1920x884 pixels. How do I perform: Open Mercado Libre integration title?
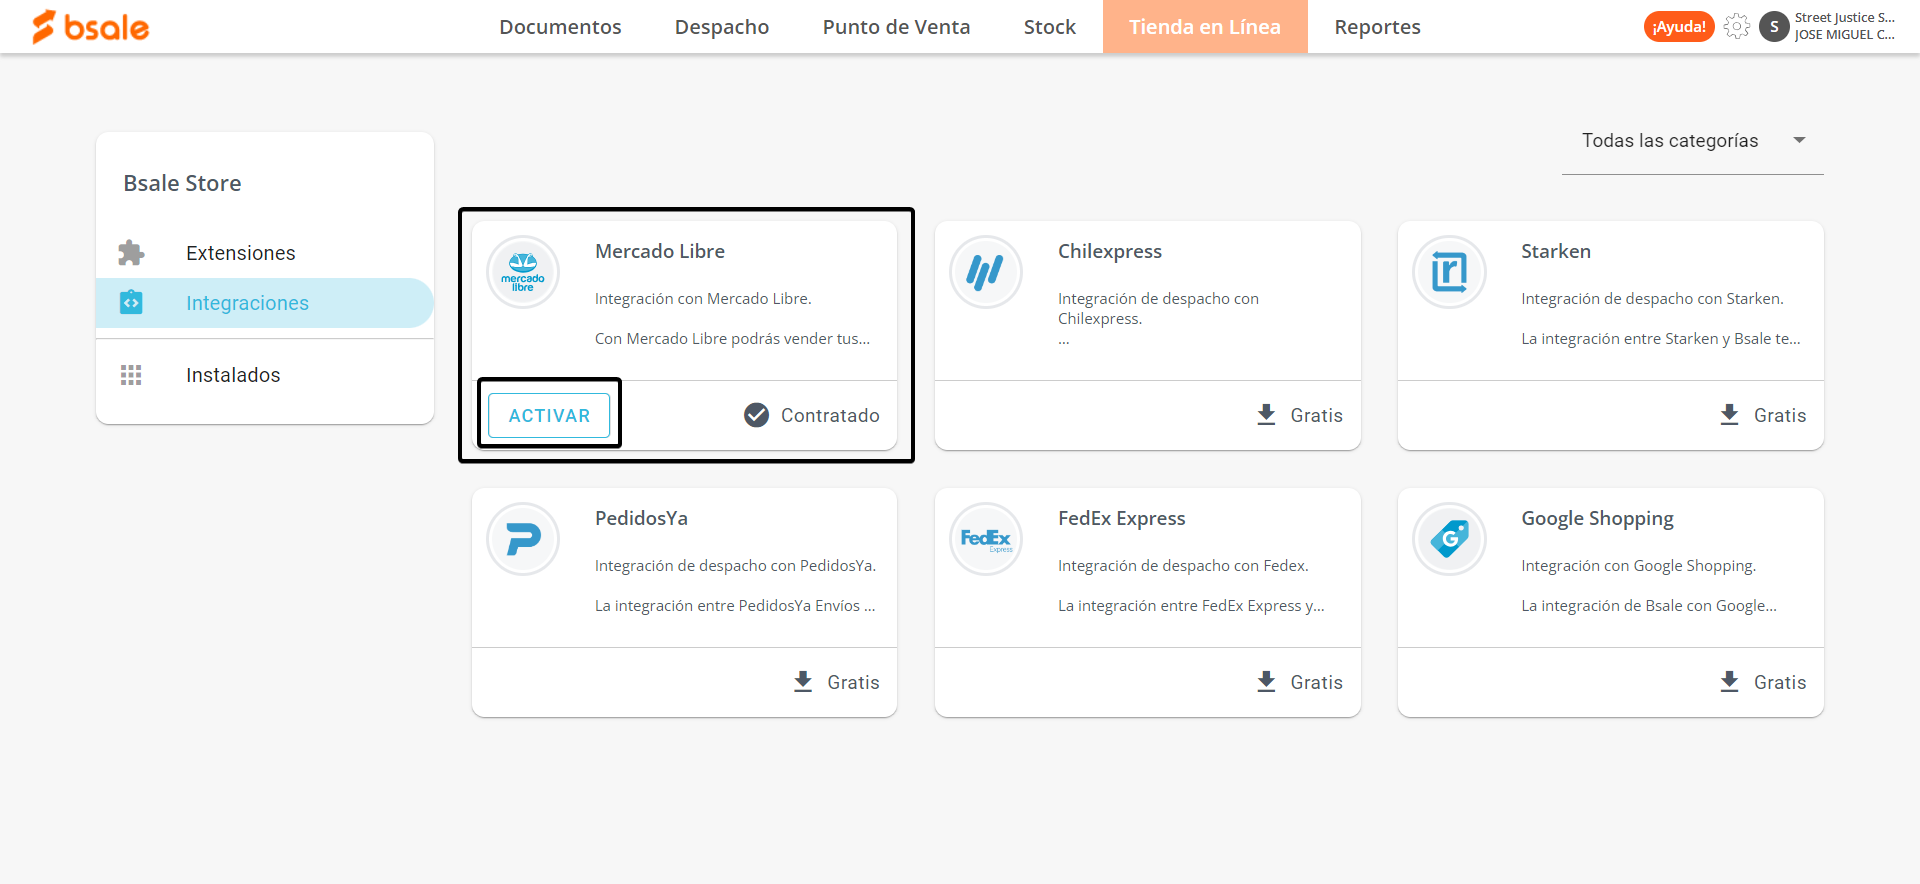(x=660, y=251)
